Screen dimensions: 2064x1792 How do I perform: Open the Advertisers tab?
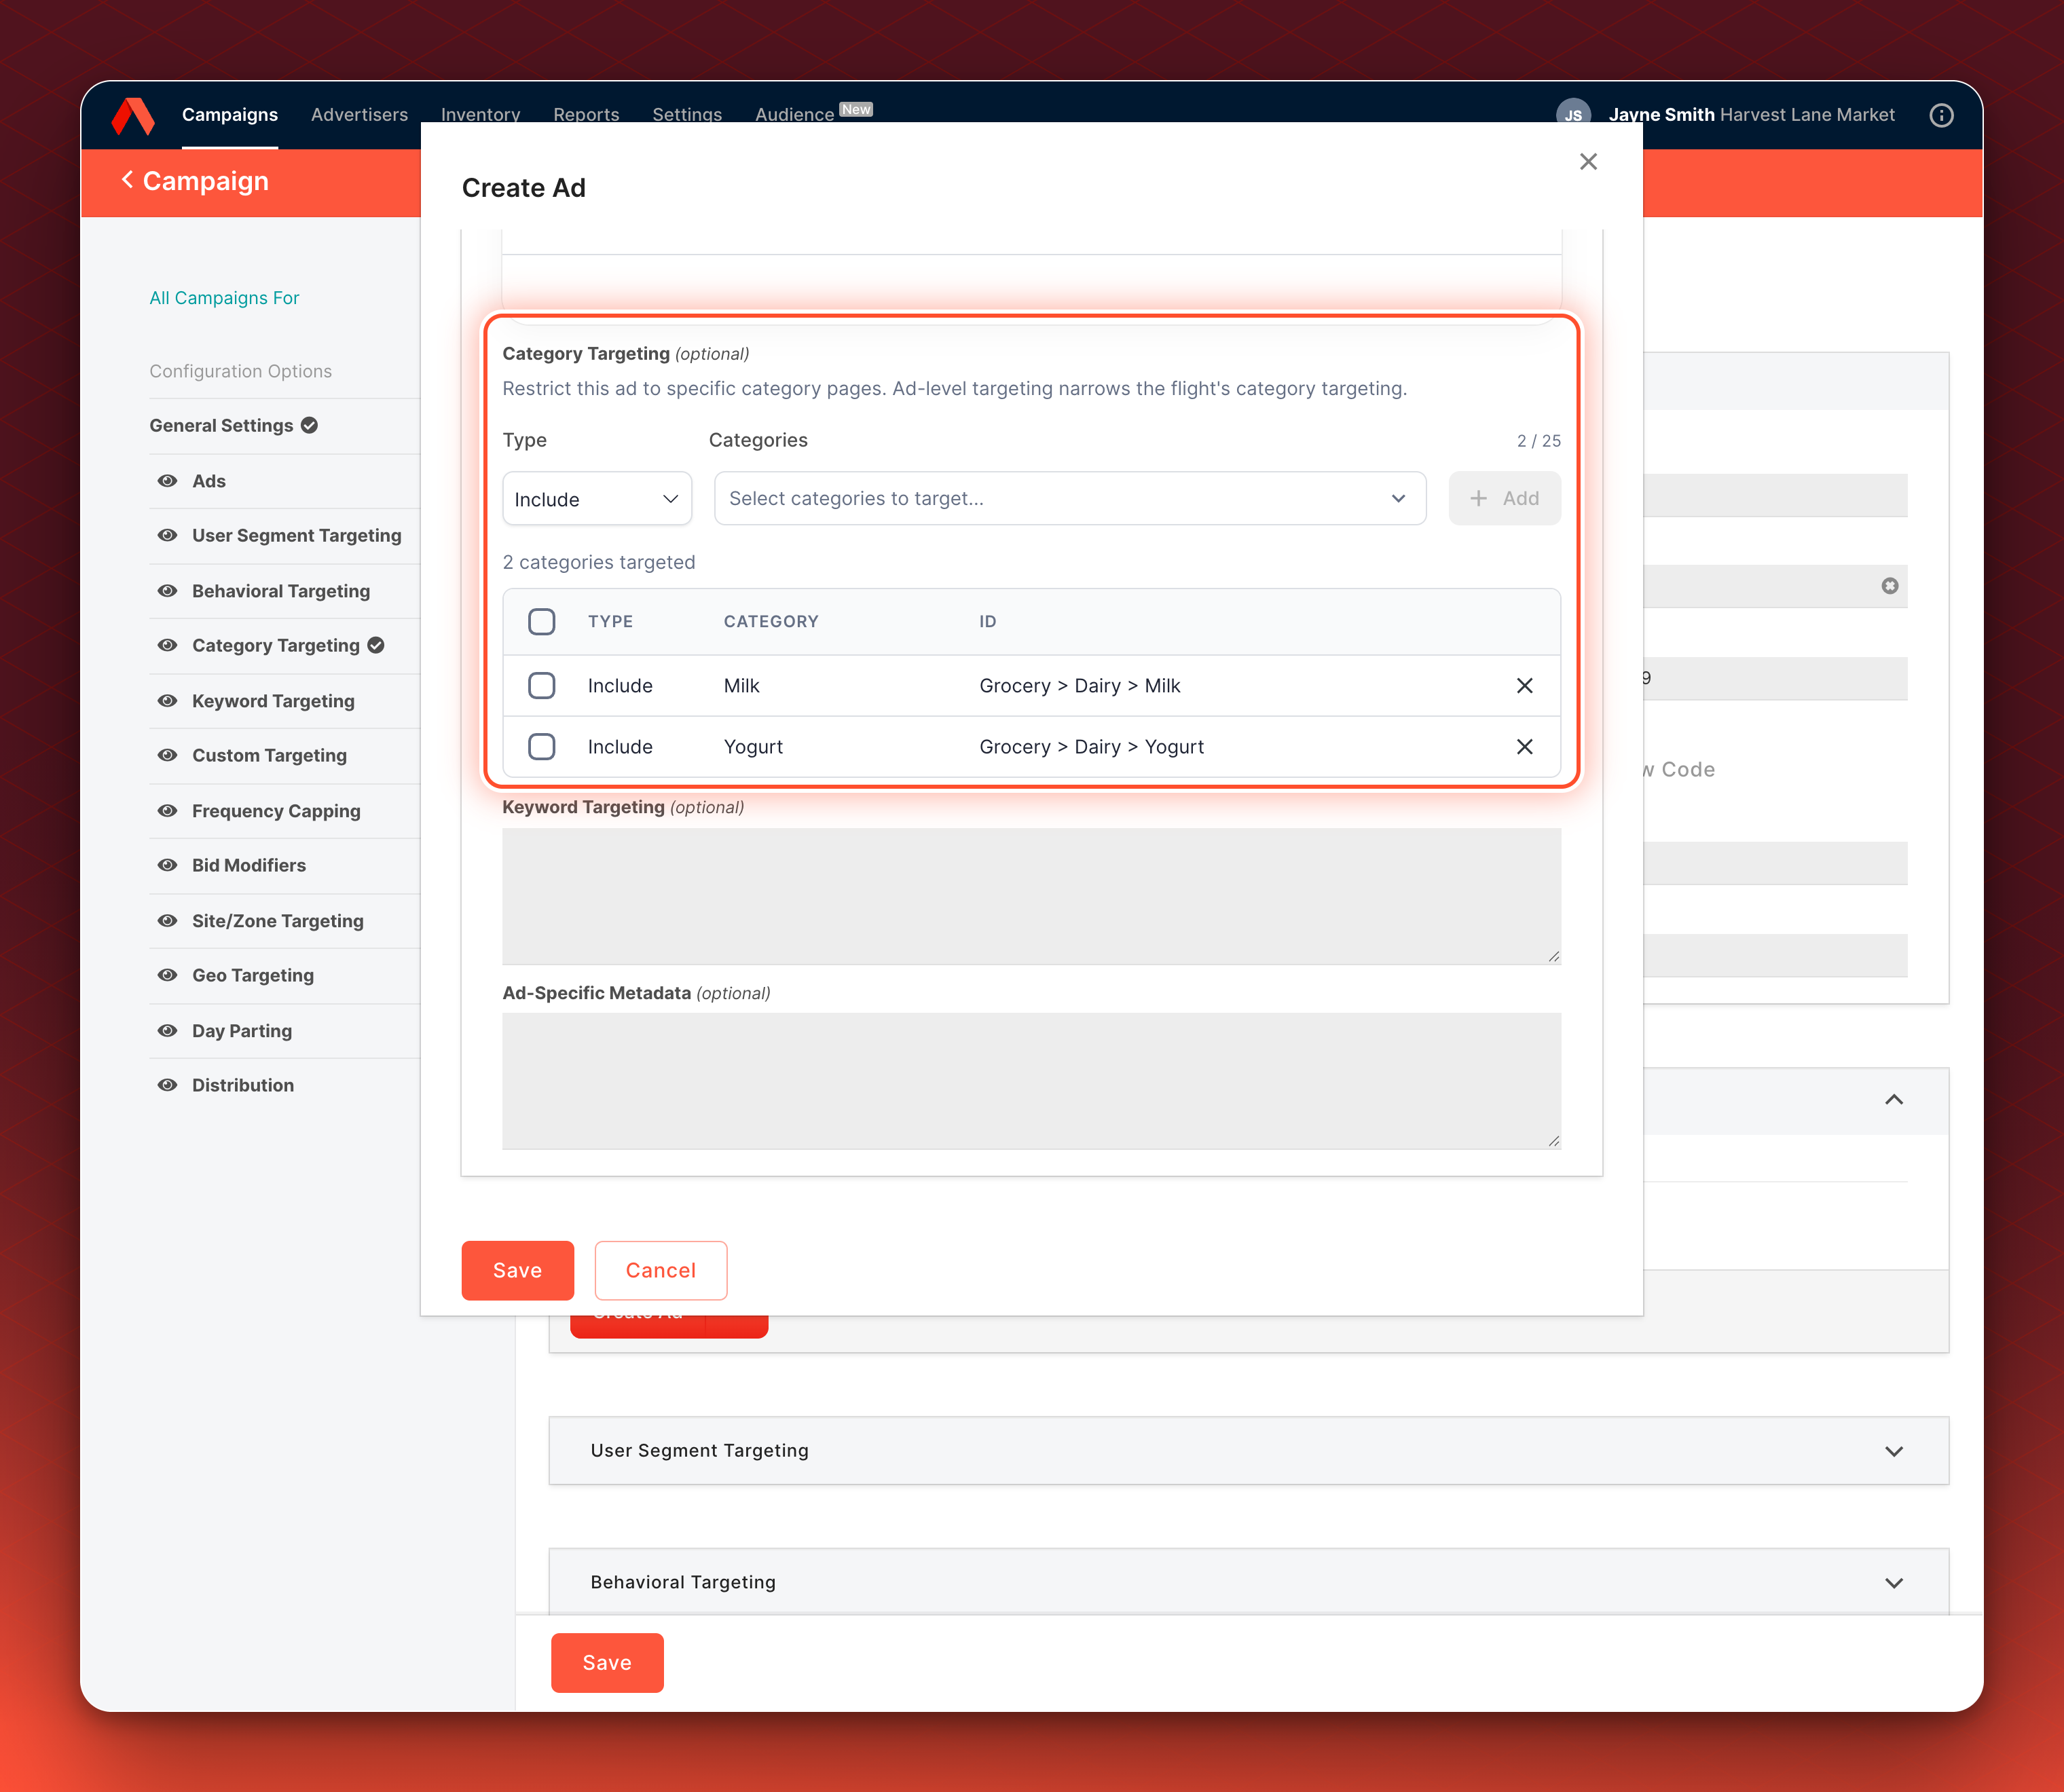pos(360,115)
